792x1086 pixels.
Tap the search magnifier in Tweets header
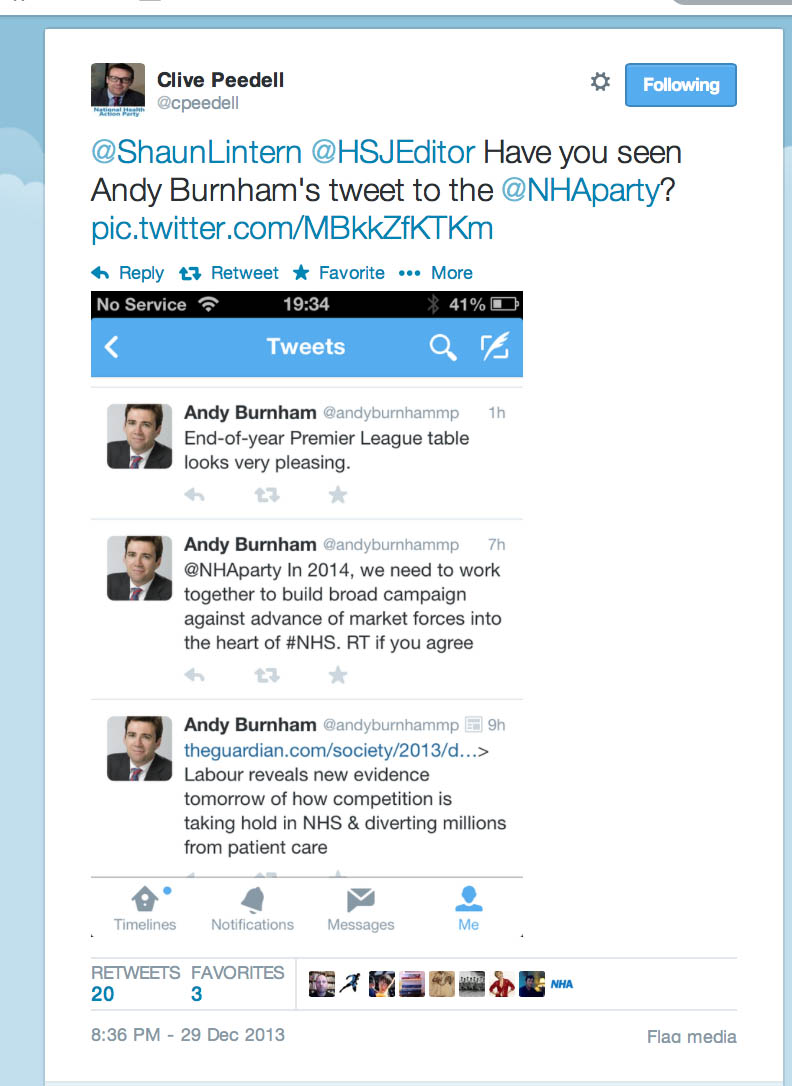point(442,346)
